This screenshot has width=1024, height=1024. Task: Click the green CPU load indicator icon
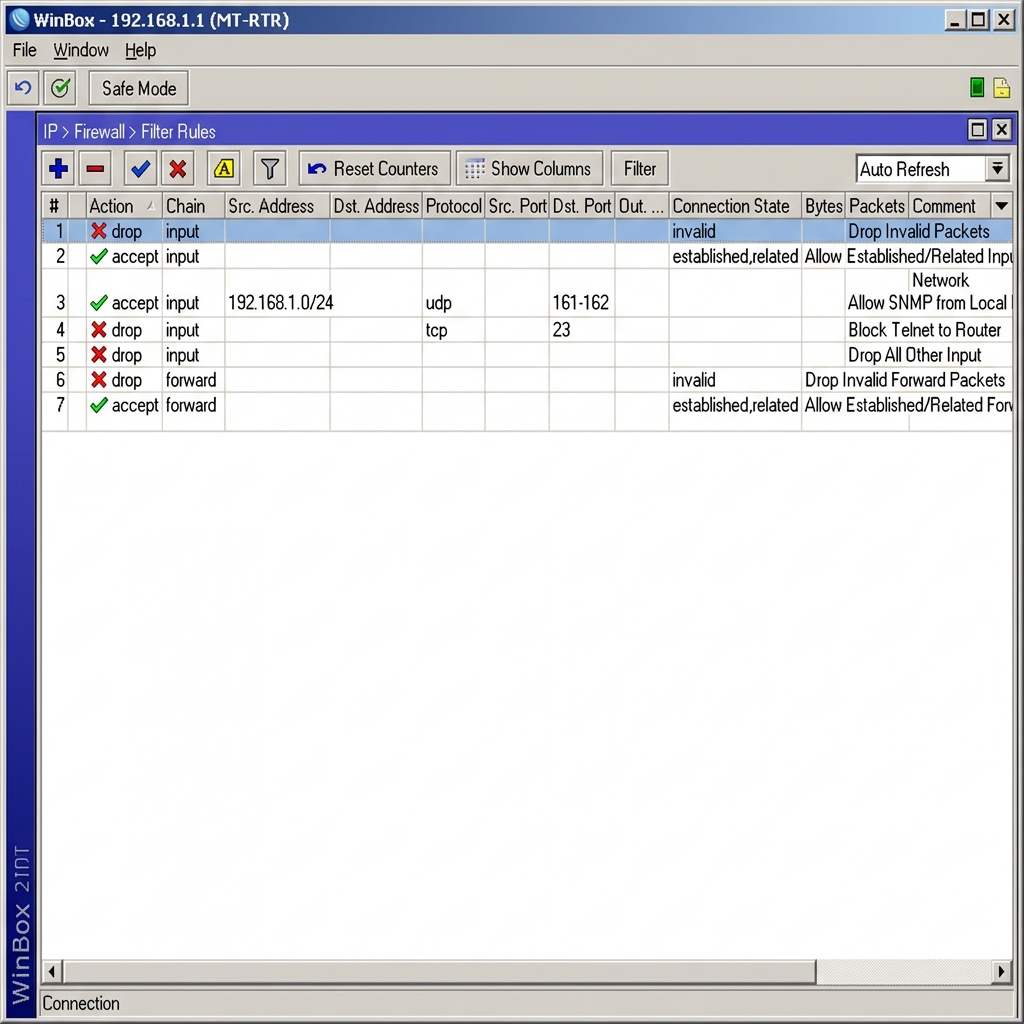[x=977, y=87]
